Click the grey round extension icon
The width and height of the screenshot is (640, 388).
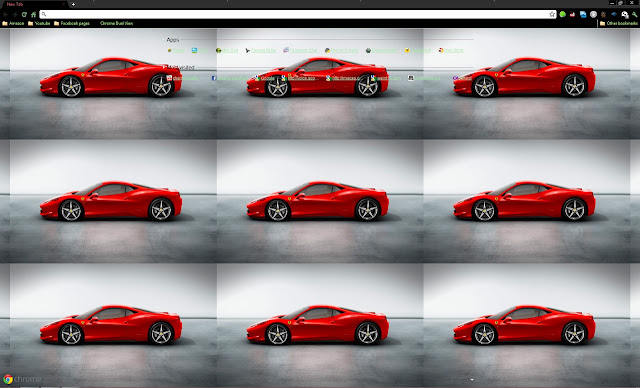[x=593, y=14]
